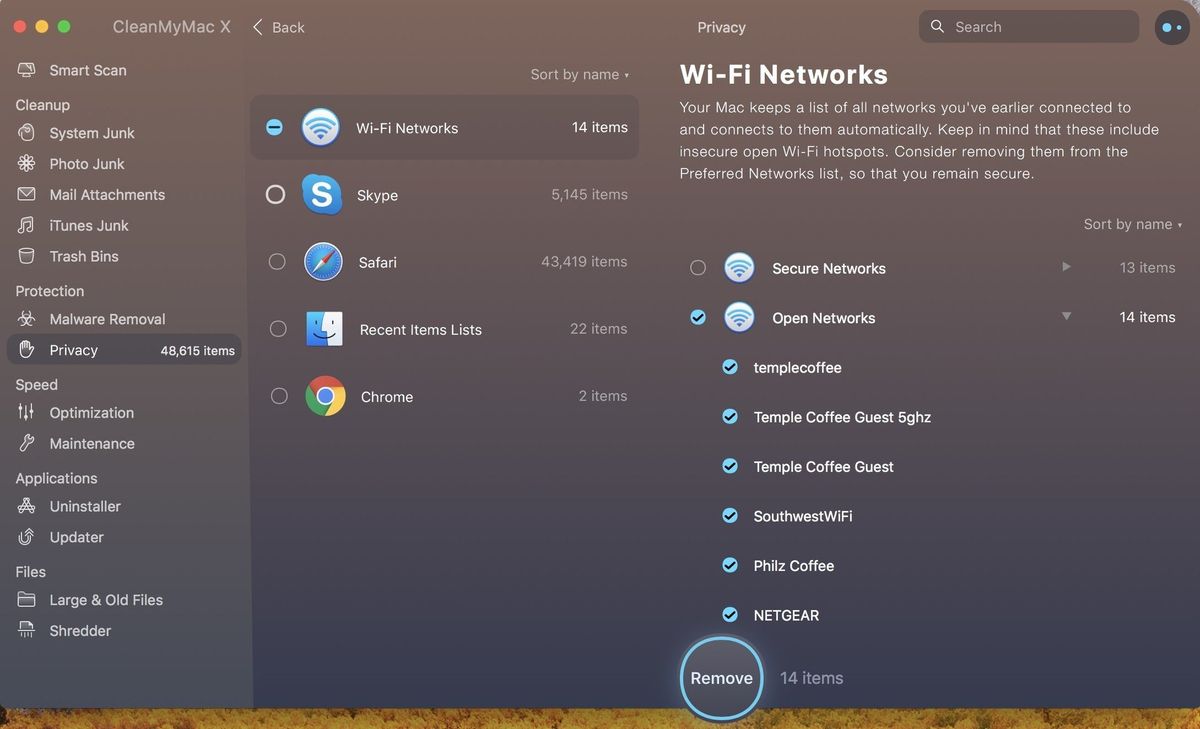Click the Maintenance label in sidebar
This screenshot has height=729, width=1200.
(92, 443)
